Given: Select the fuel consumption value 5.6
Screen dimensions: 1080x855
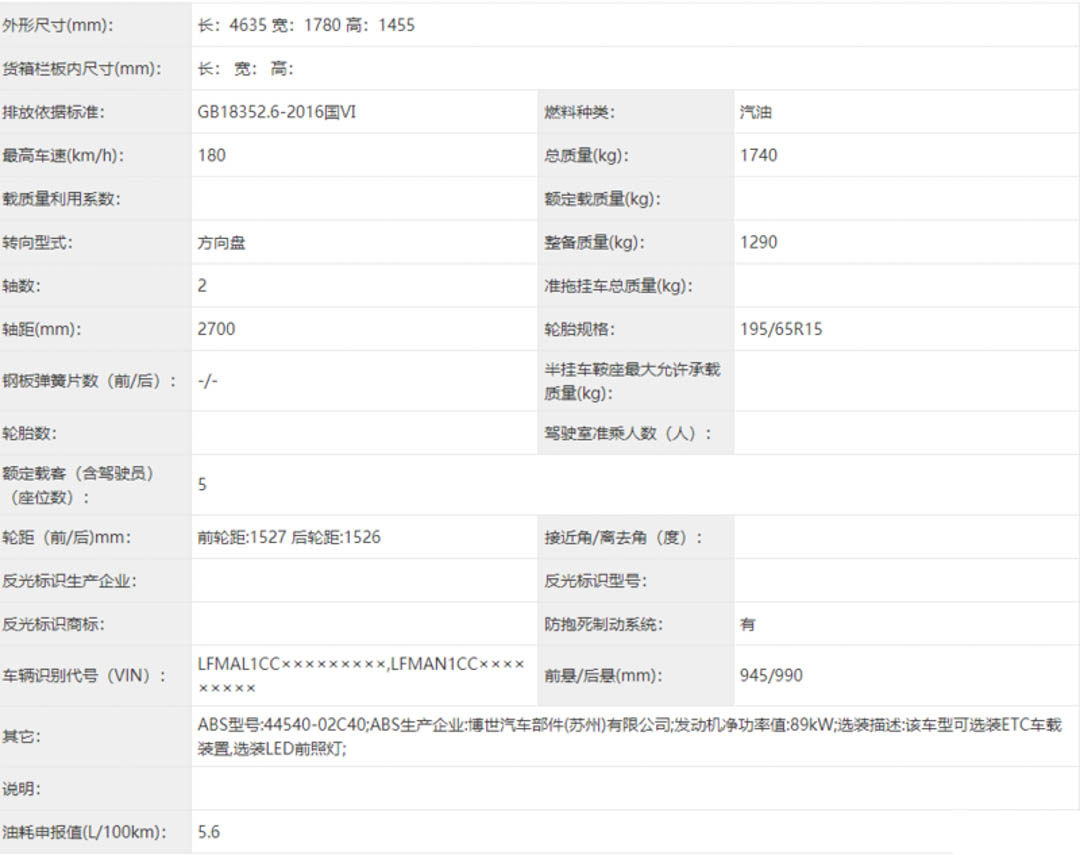Looking at the screenshot, I should click(x=209, y=831).
